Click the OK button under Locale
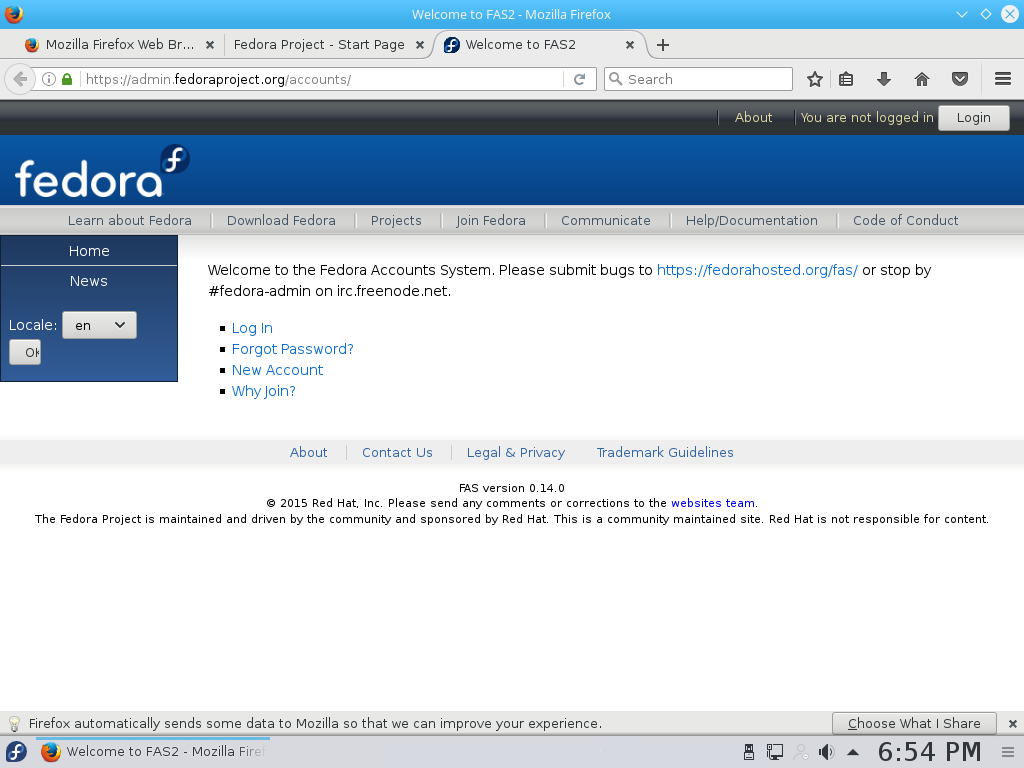Image resolution: width=1024 pixels, height=768 pixels. 25,353
